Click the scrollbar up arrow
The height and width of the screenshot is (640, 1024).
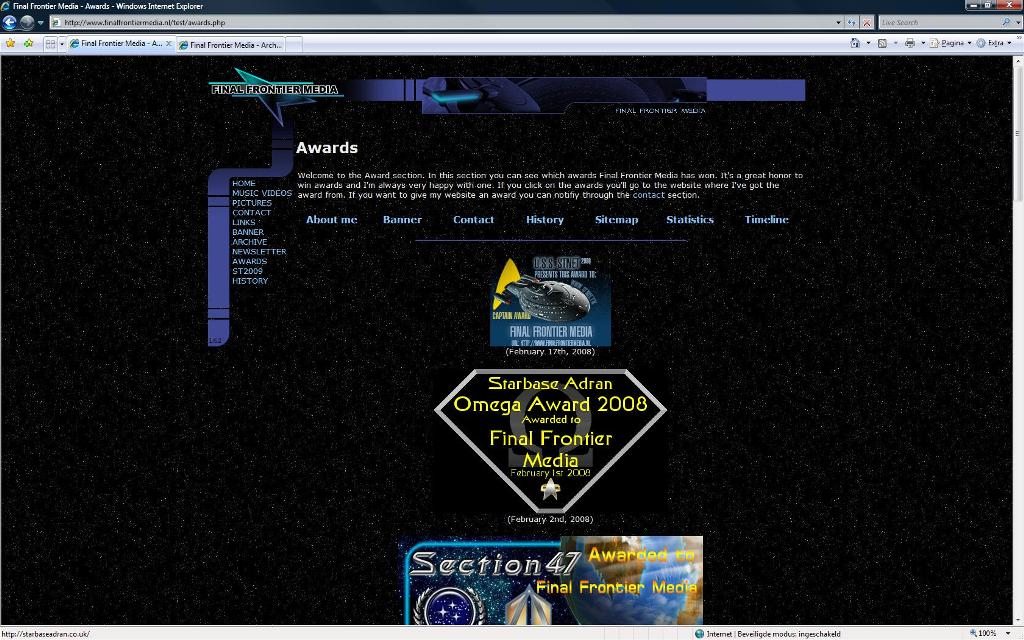1017,61
